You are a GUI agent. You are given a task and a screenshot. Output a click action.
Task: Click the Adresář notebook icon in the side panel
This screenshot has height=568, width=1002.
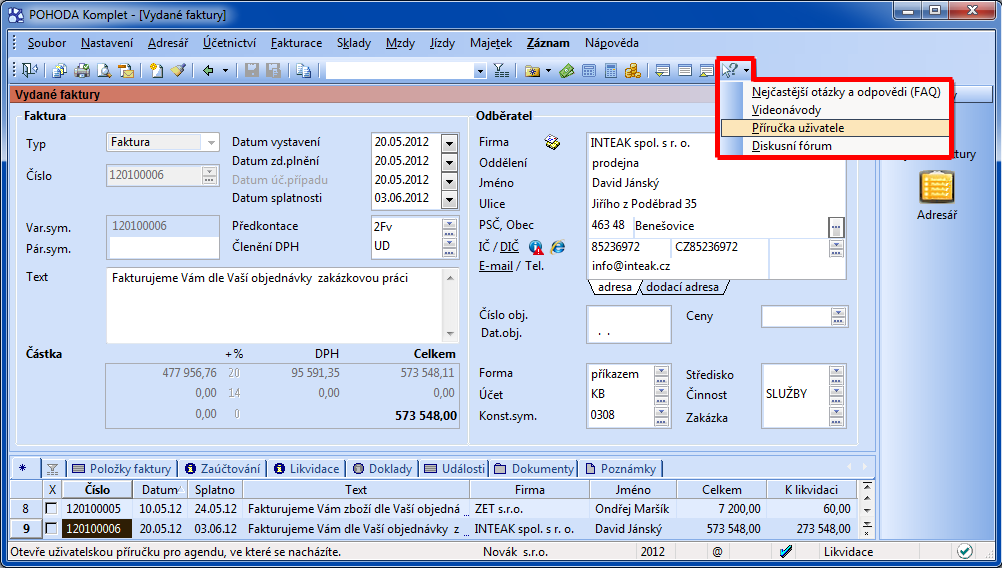tap(937, 187)
